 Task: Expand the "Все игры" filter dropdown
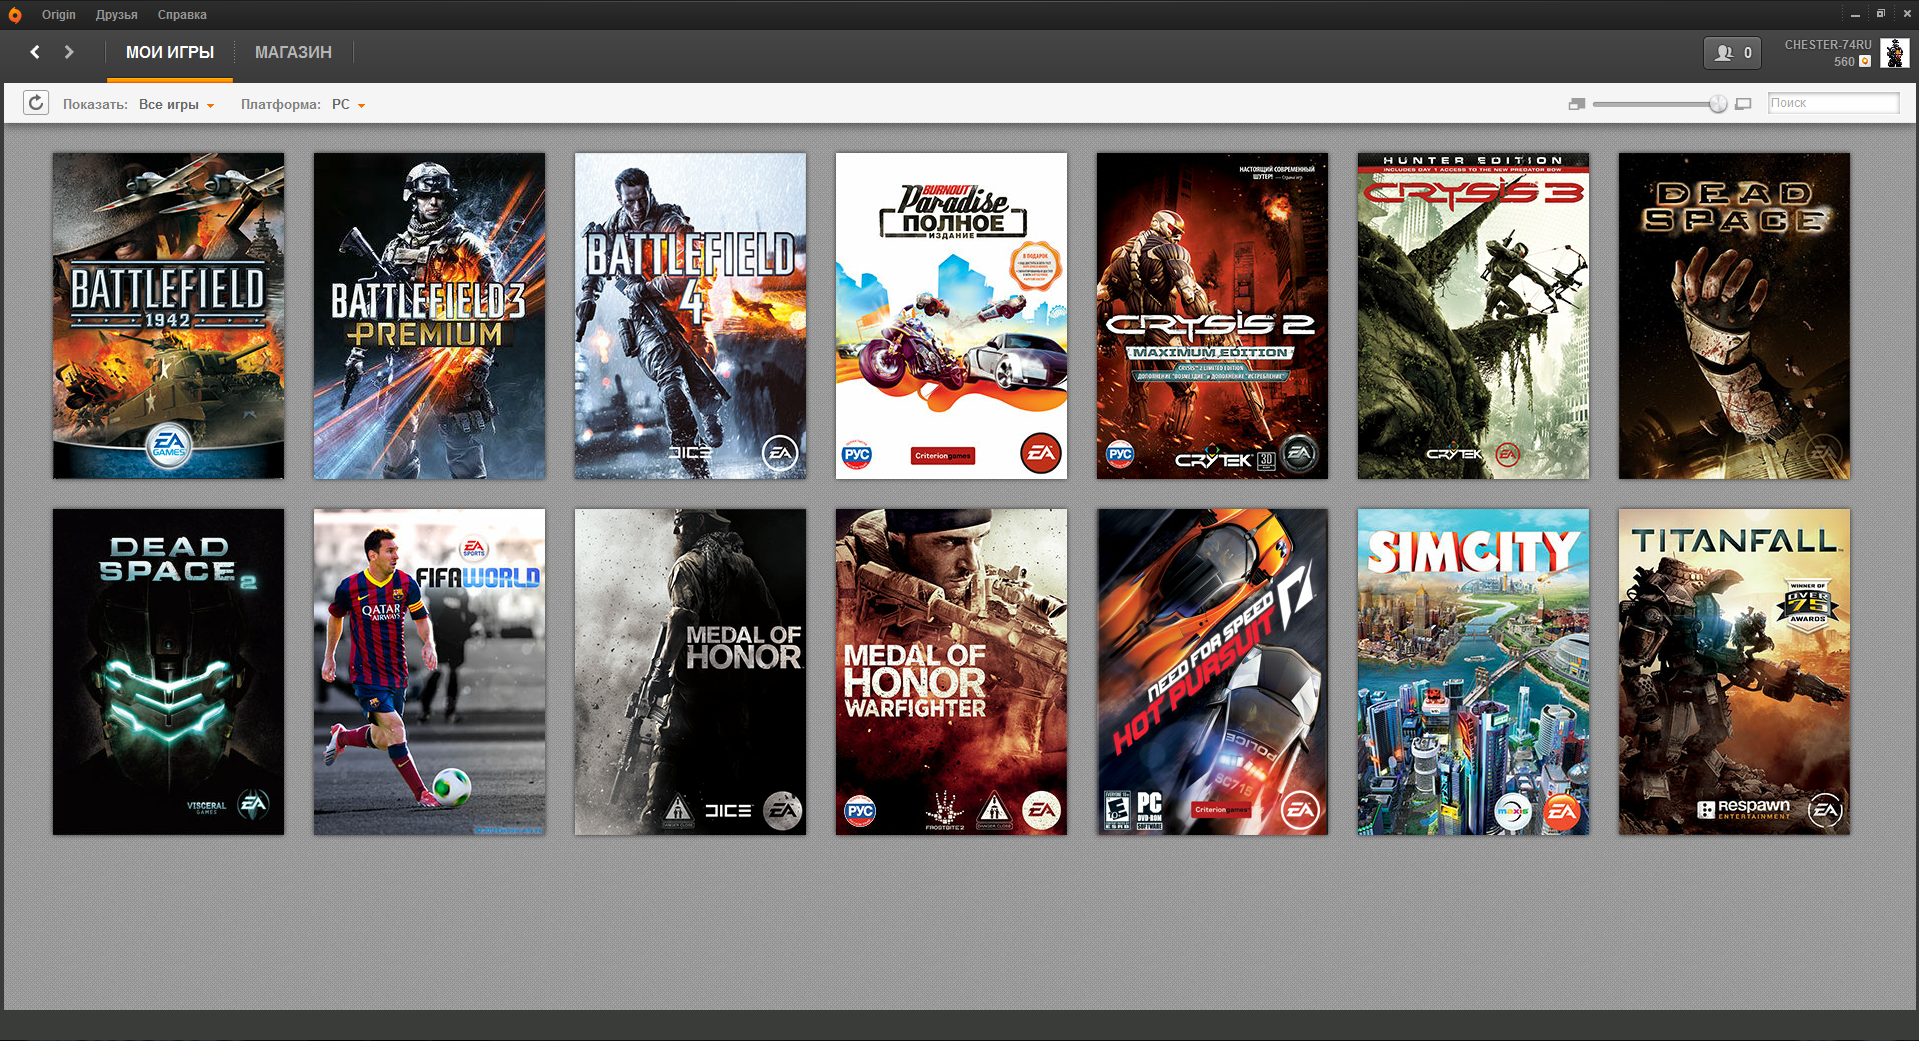176,104
